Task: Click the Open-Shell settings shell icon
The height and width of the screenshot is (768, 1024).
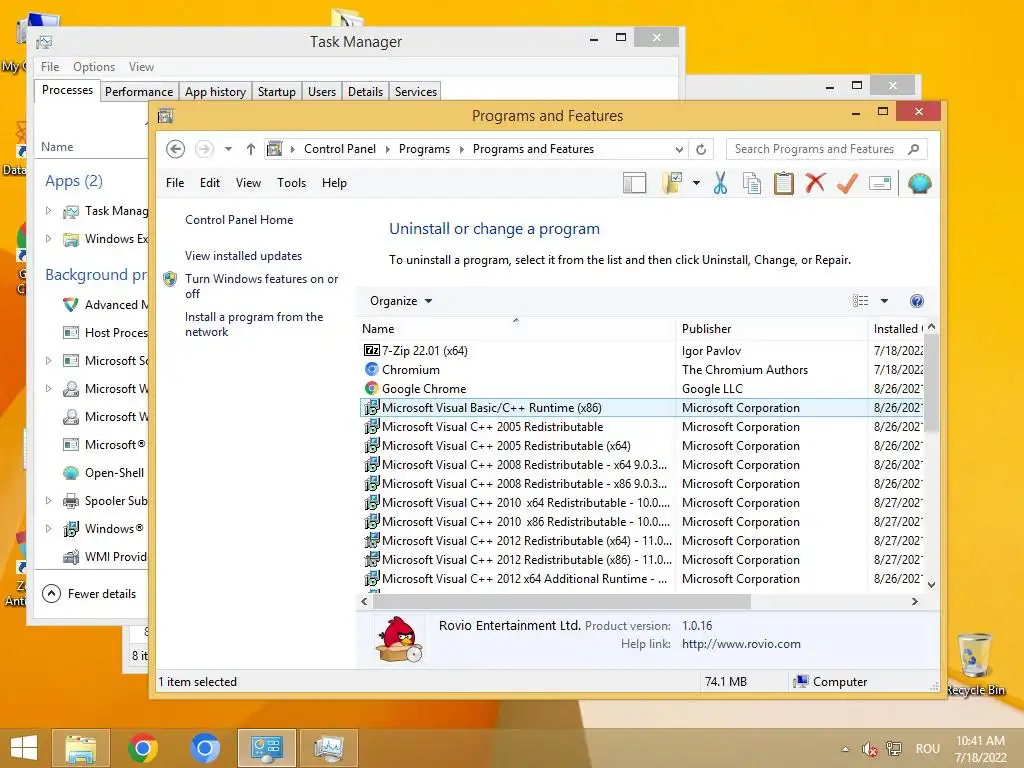Action: (919, 184)
